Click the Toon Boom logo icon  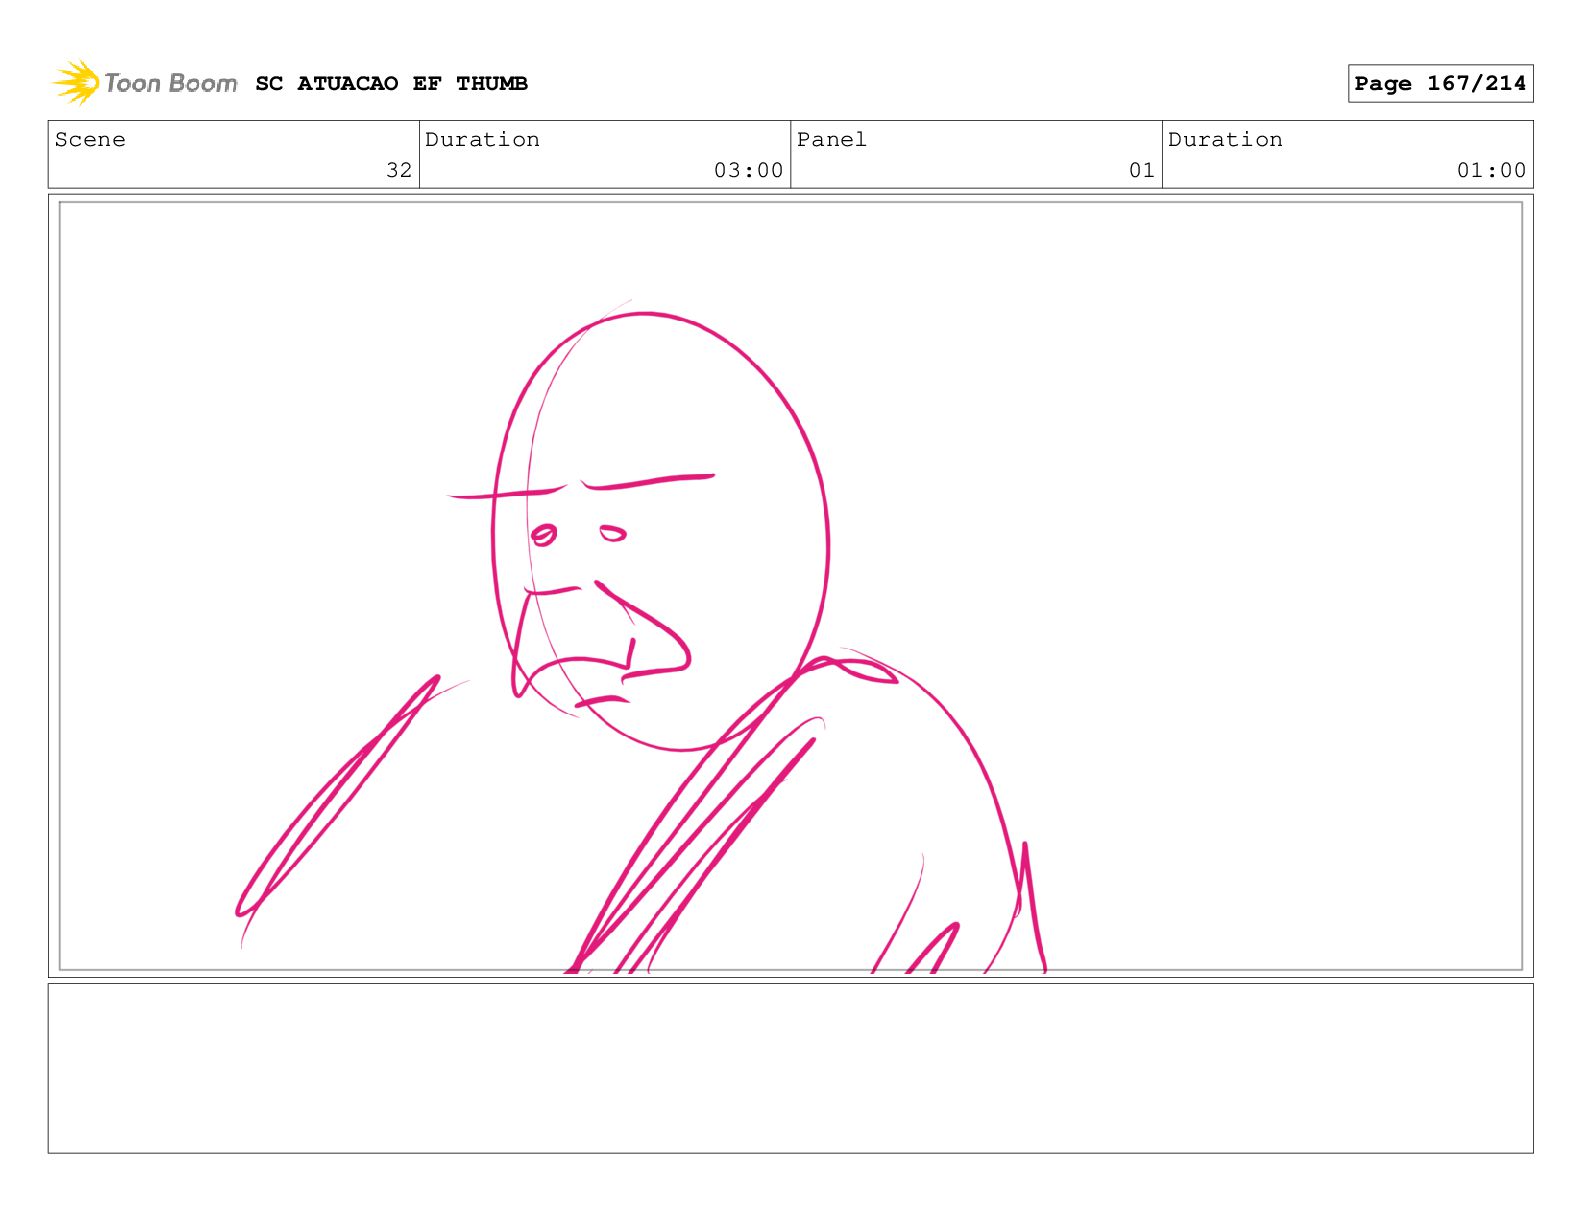coord(76,82)
